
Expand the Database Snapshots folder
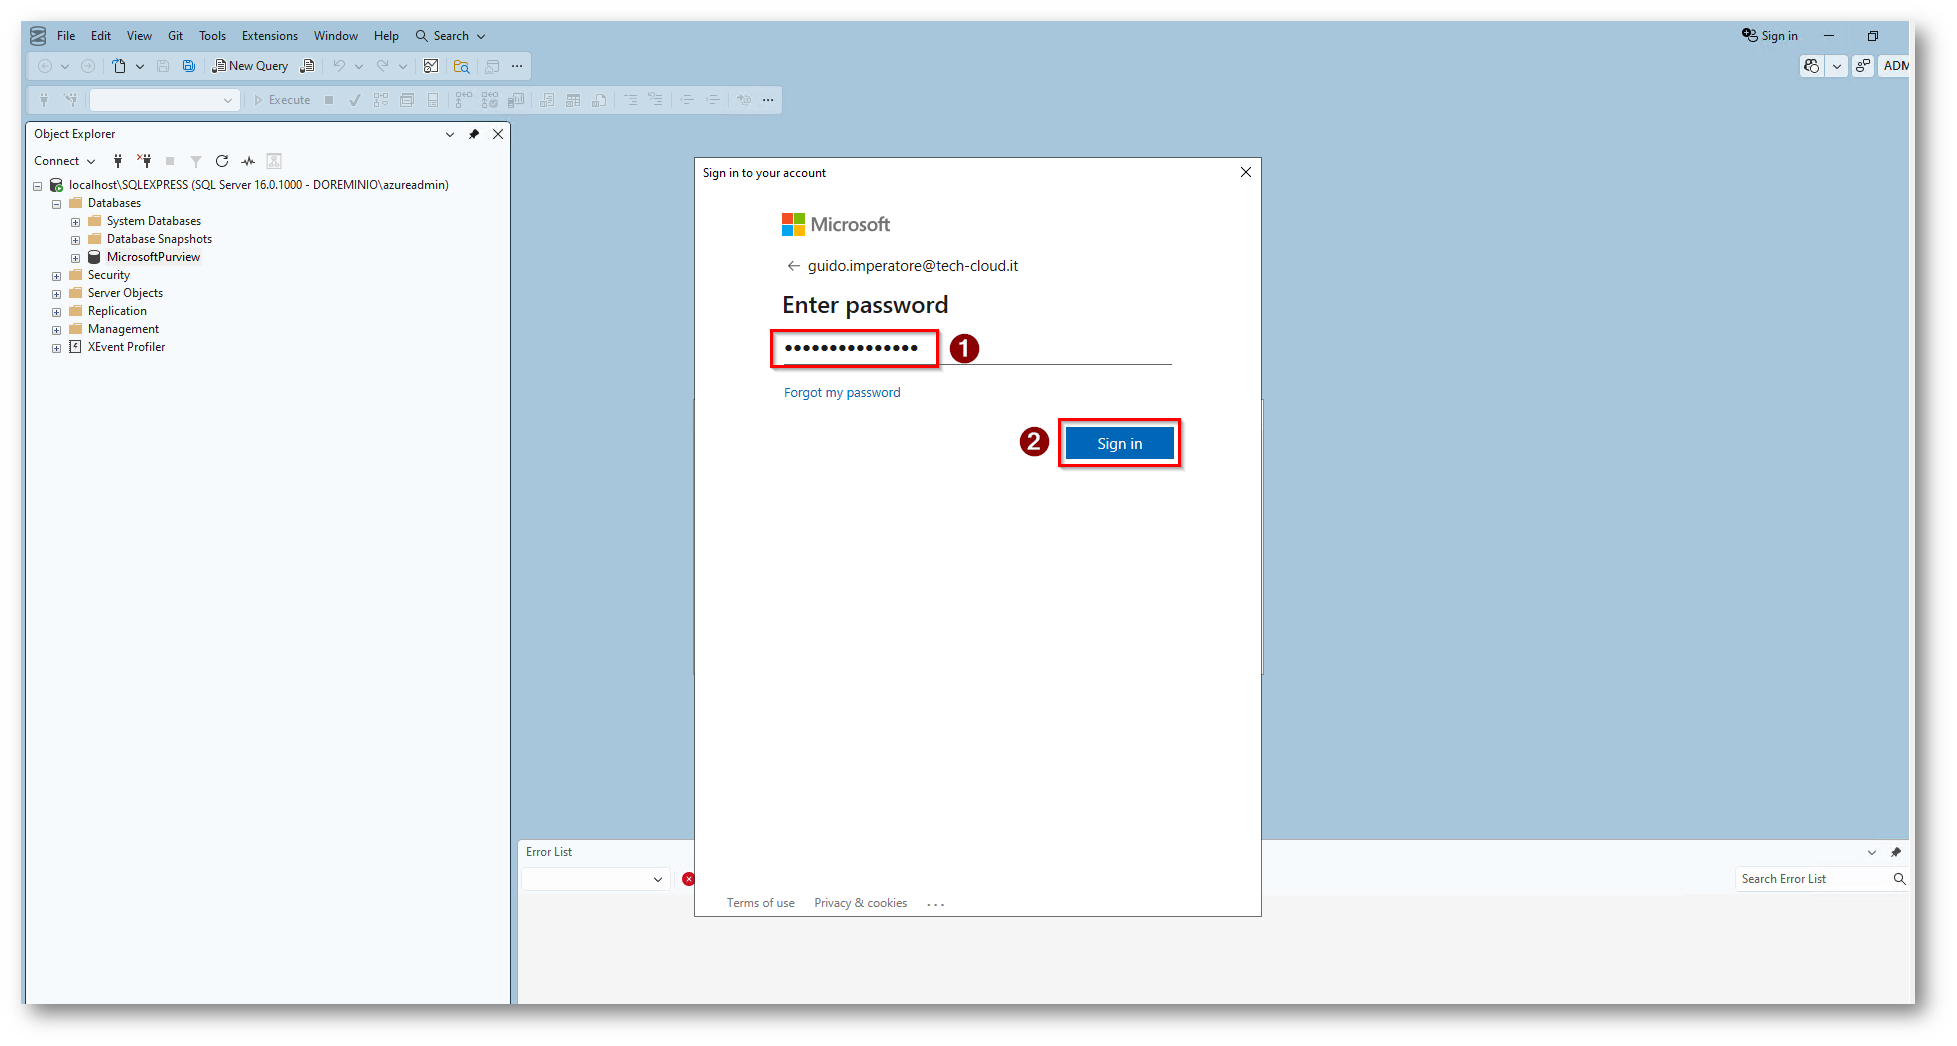[75, 240]
